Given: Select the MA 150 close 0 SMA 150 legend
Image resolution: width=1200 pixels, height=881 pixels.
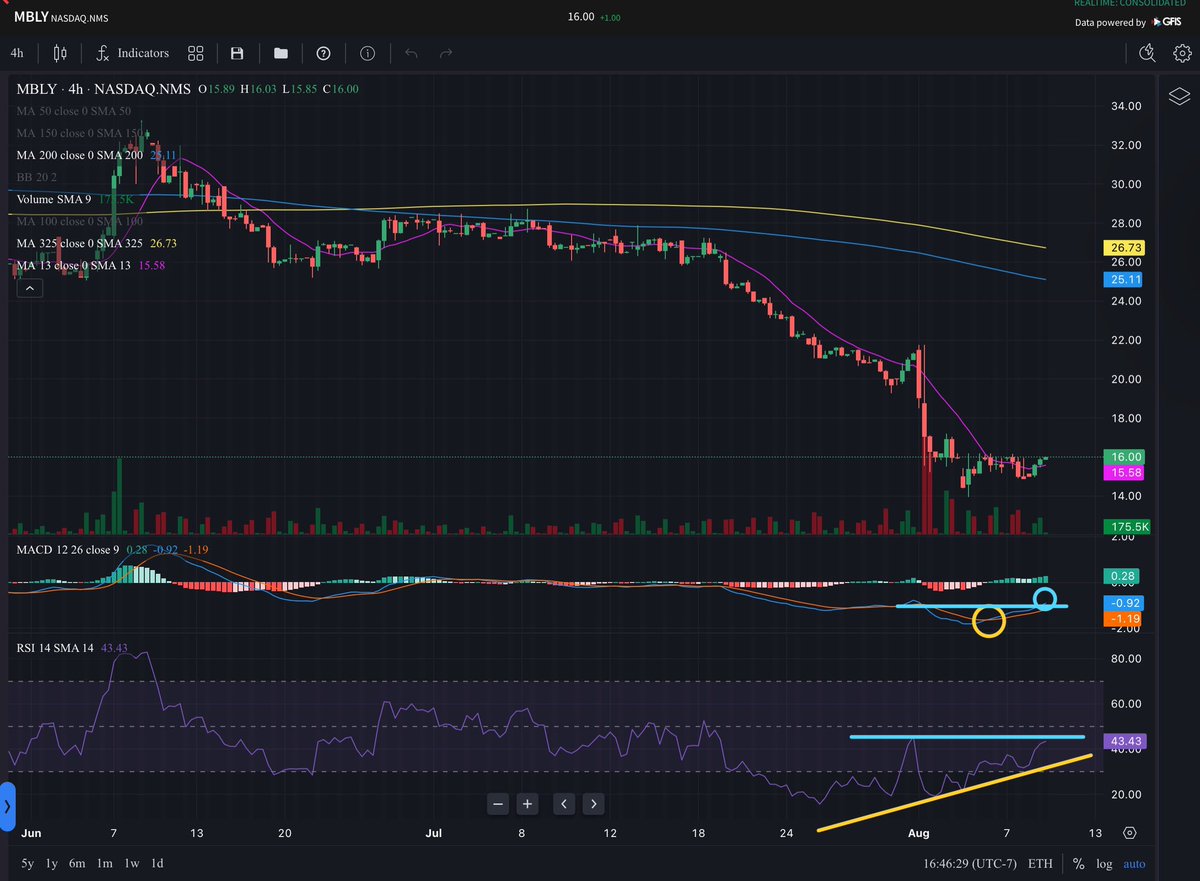Looking at the screenshot, I should (x=81, y=133).
